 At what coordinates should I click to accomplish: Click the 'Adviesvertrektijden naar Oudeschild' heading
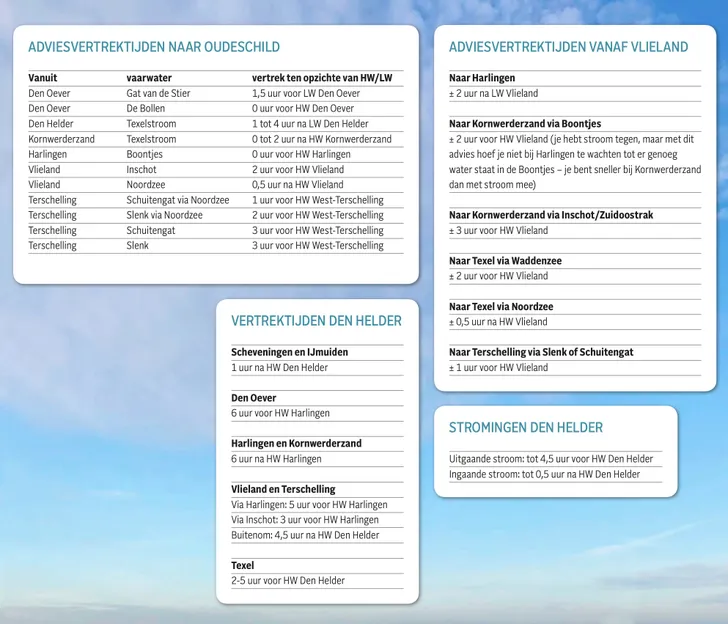(154, 47)
